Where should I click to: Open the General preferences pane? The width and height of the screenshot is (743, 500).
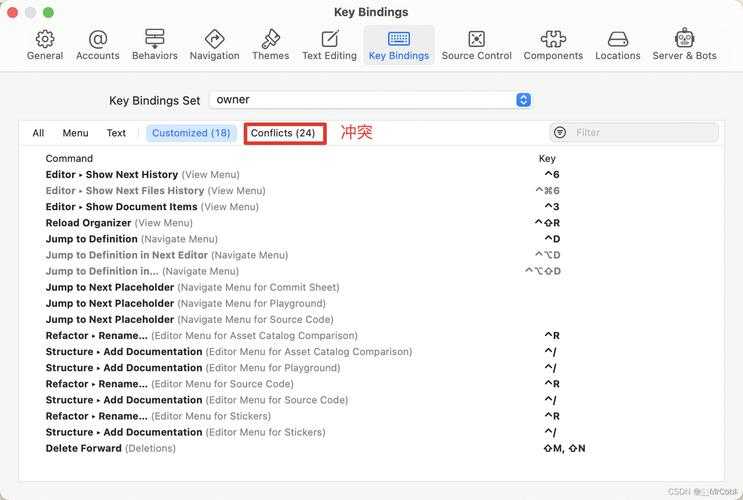(x=45, y=45)
